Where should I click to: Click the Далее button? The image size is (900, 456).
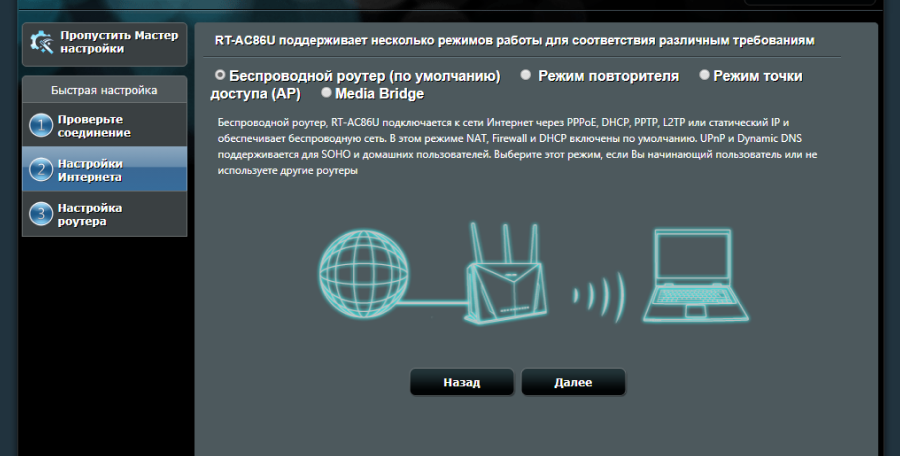pyautogui.click(x=573, y=382)
